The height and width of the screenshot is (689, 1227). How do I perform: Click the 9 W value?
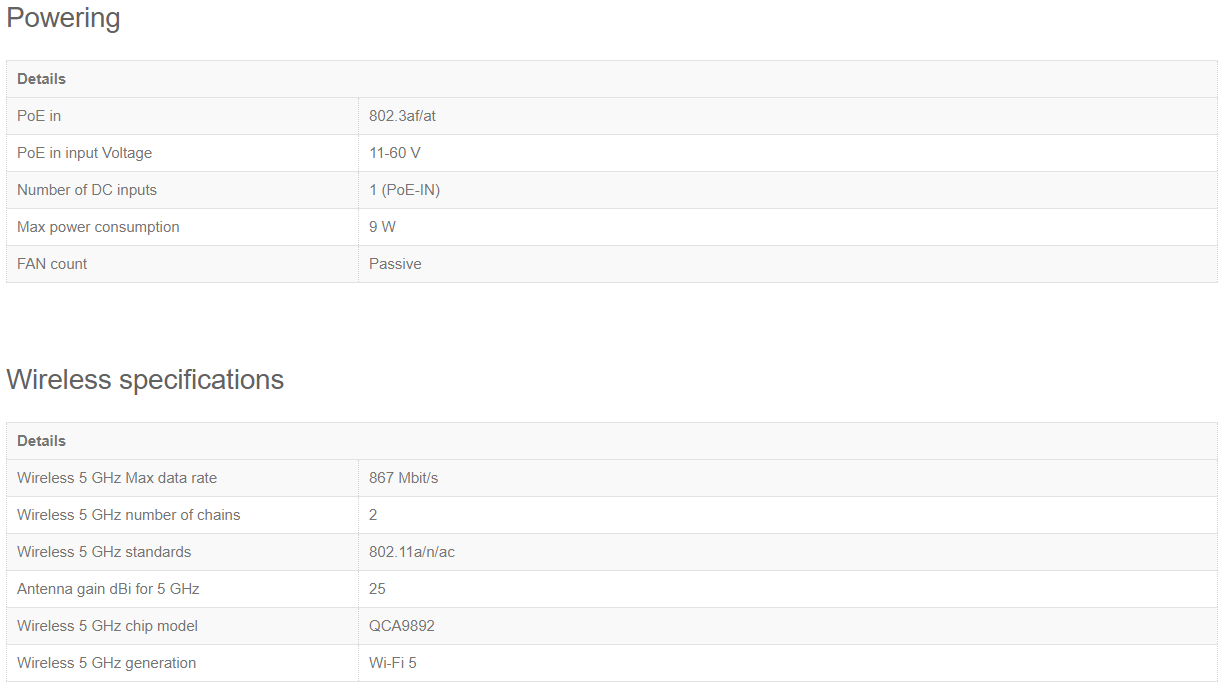coord(382,227)
